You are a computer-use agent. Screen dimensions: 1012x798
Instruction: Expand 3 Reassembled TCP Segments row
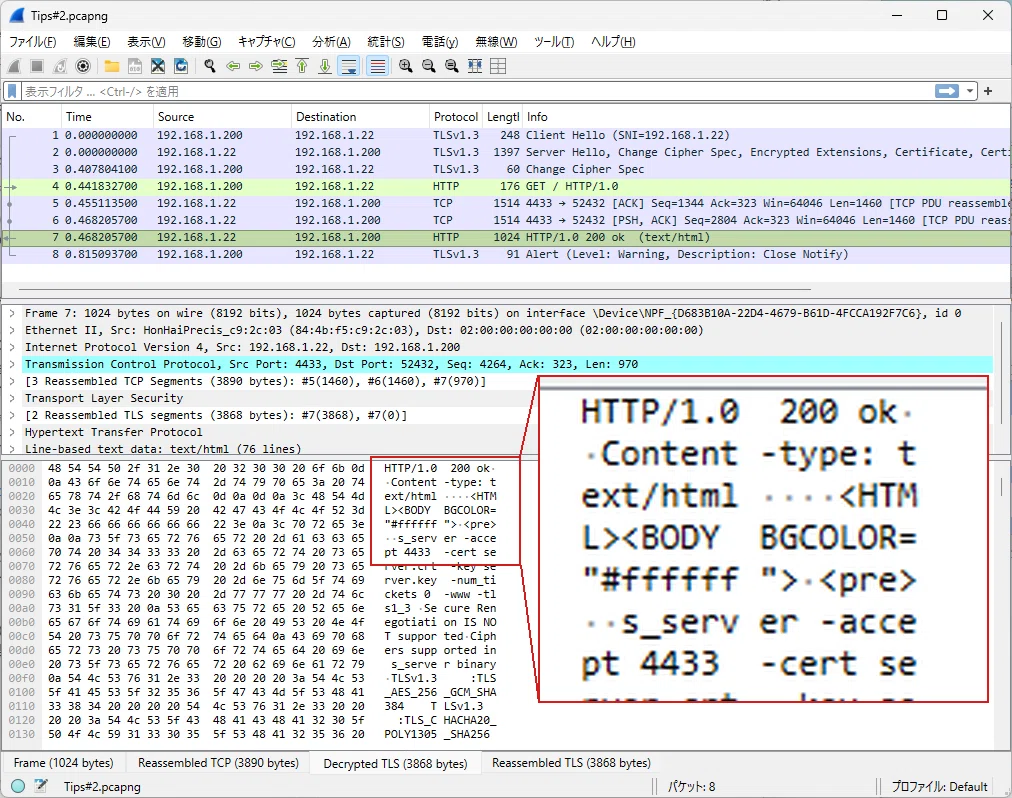coord(12,381)
